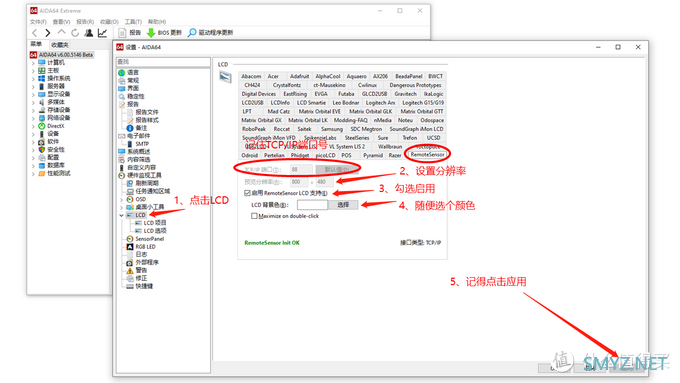Select the 警告 warning triangle icon
680x383 pixels.
tap(130, 270)
